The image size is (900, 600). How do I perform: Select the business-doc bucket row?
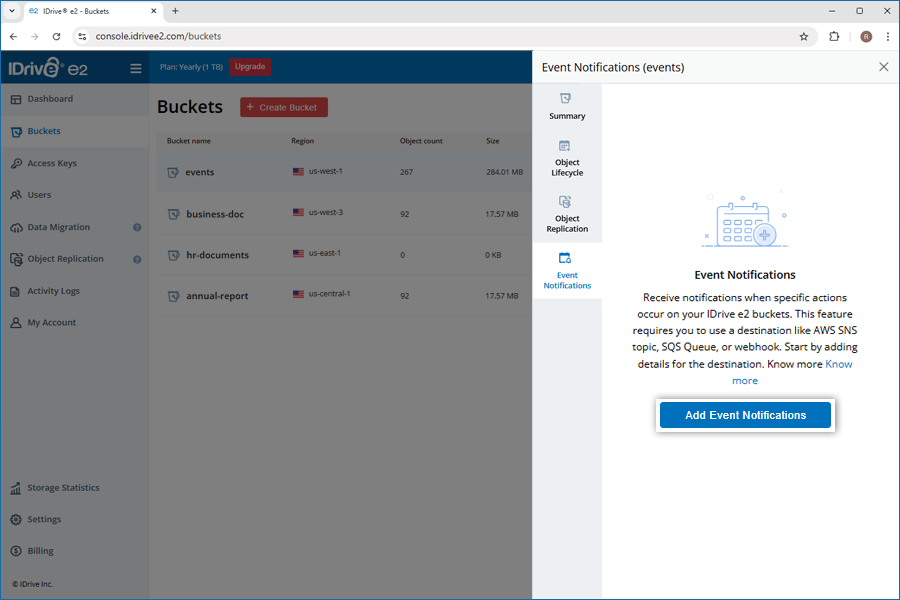coord(340,214)
